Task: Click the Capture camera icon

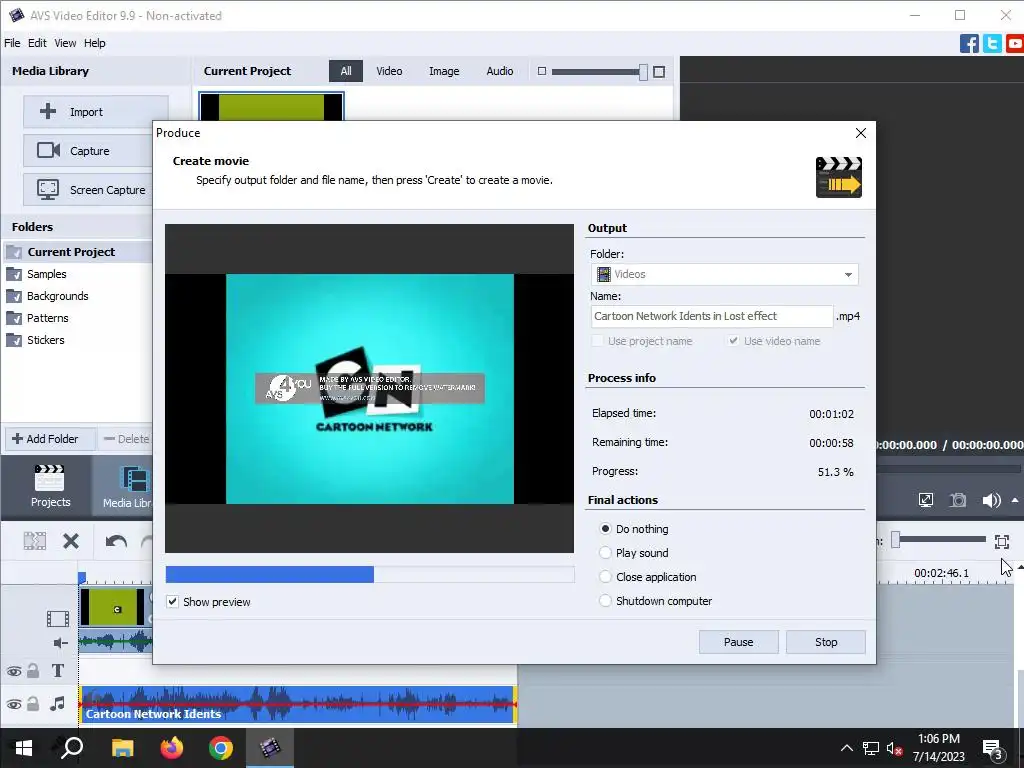Action: click(x=48, y=150)
